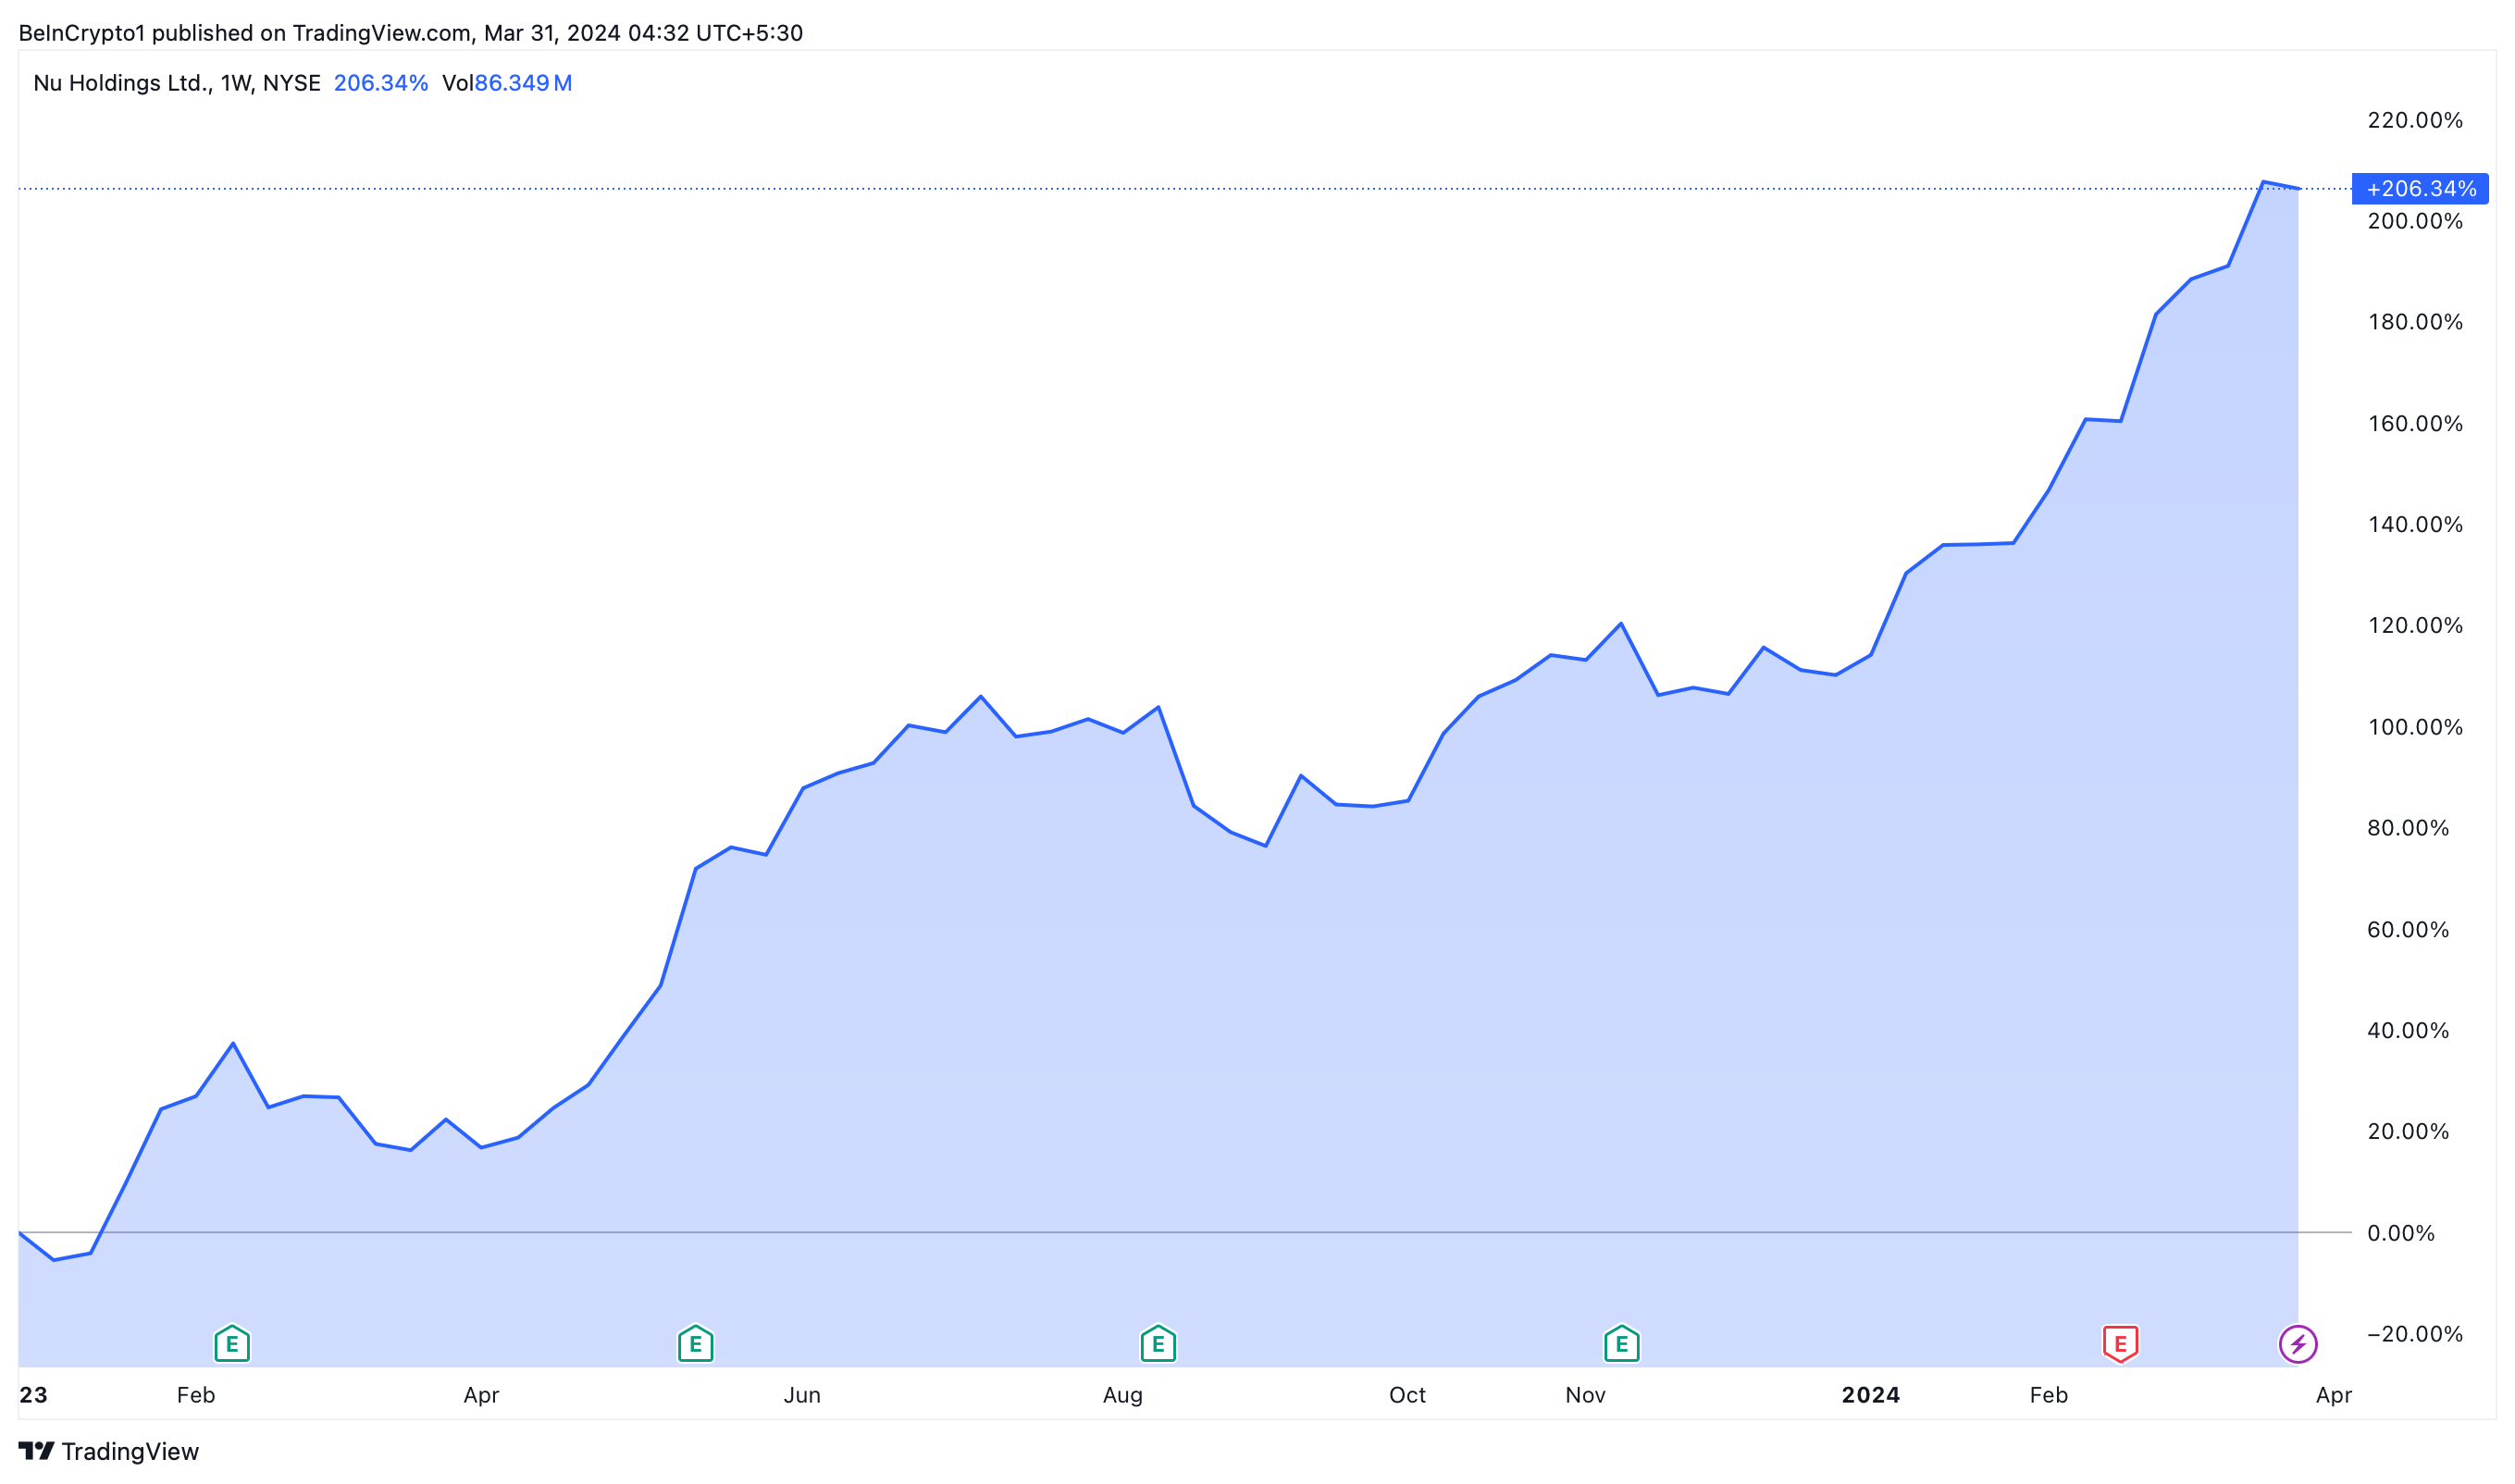Click the Oct label on the time axis
2515x1484 pixels.
1407,1395
